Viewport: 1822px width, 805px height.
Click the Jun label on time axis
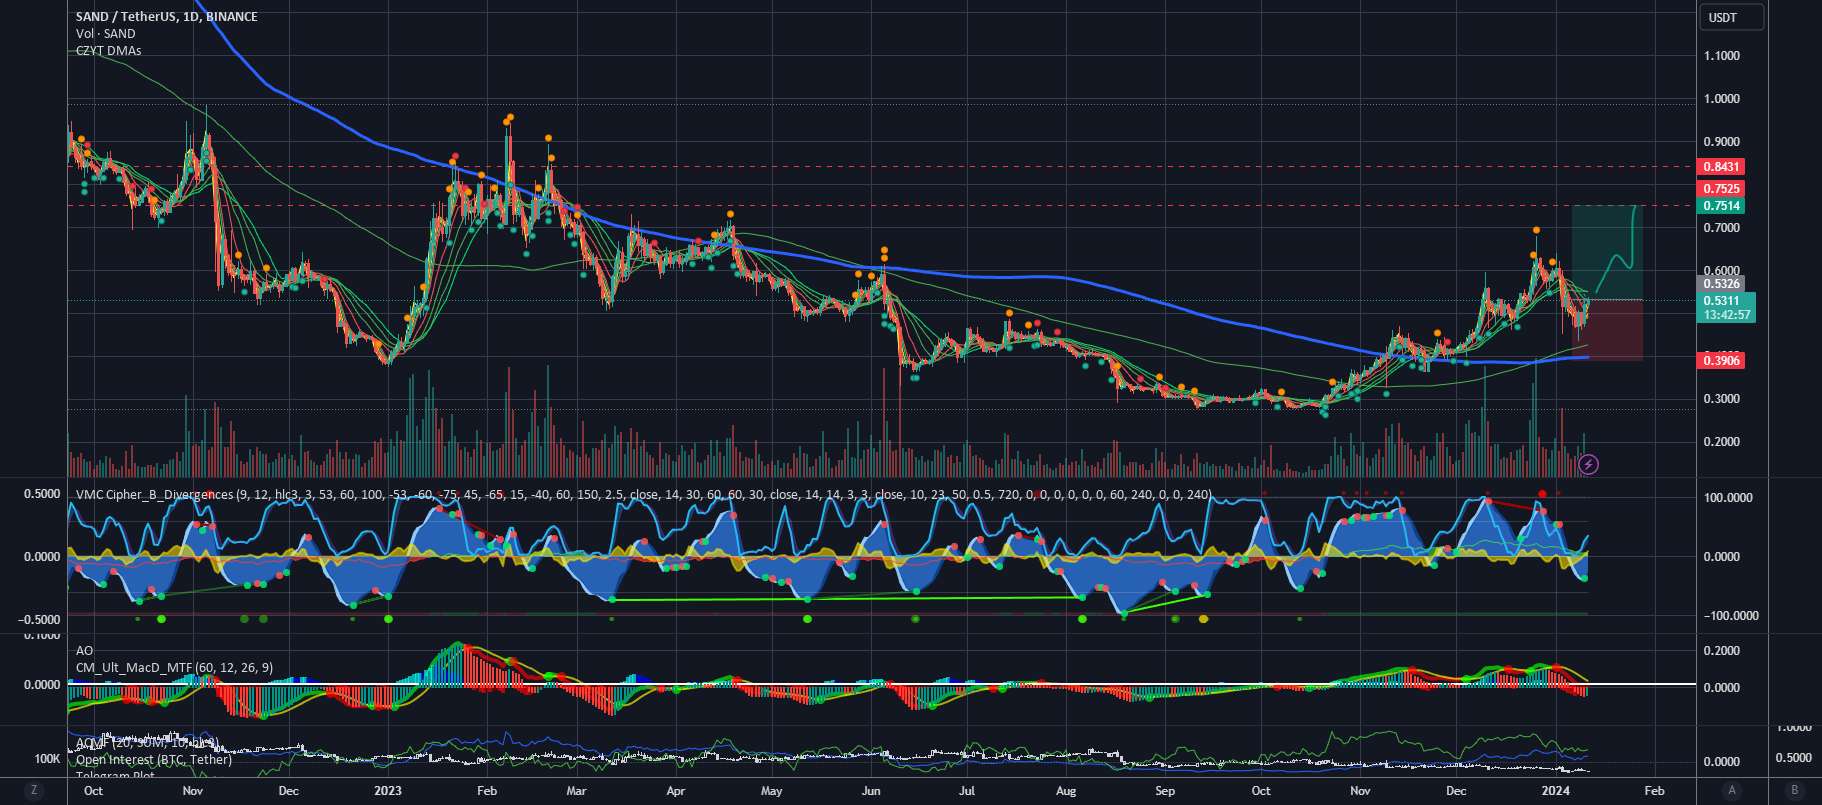[871, 791]
